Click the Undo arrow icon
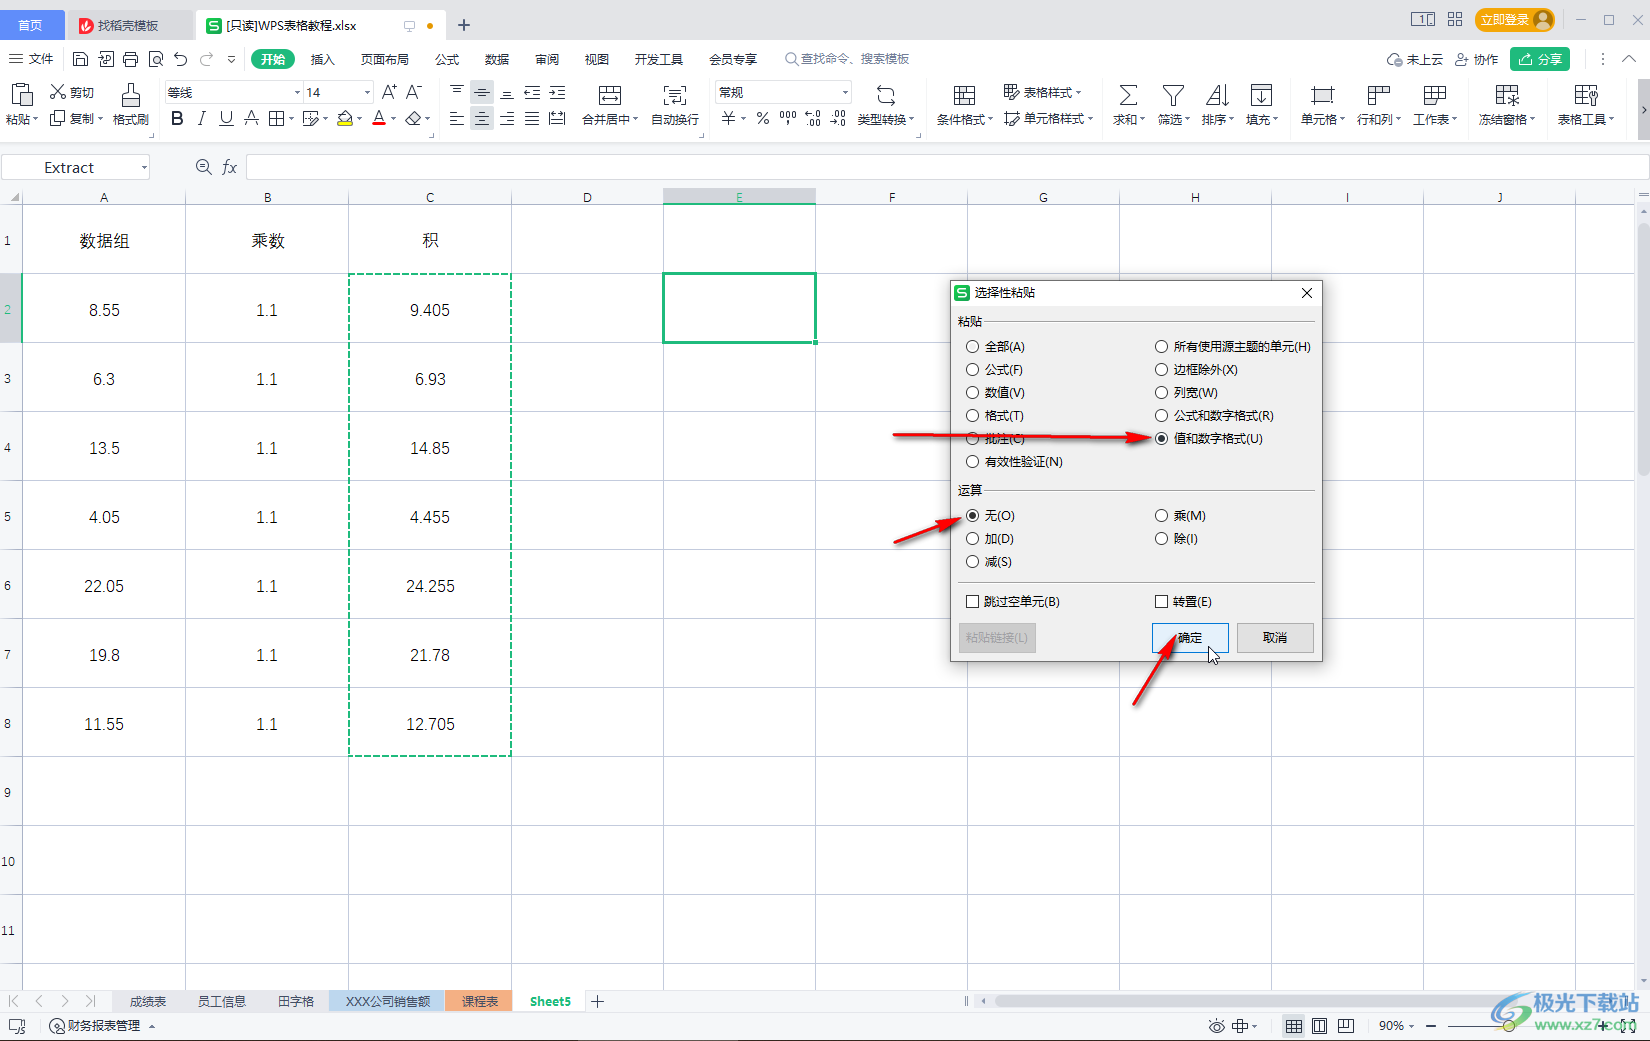1650x1041 pixels. pyautogui.click(x=180, y=59)
